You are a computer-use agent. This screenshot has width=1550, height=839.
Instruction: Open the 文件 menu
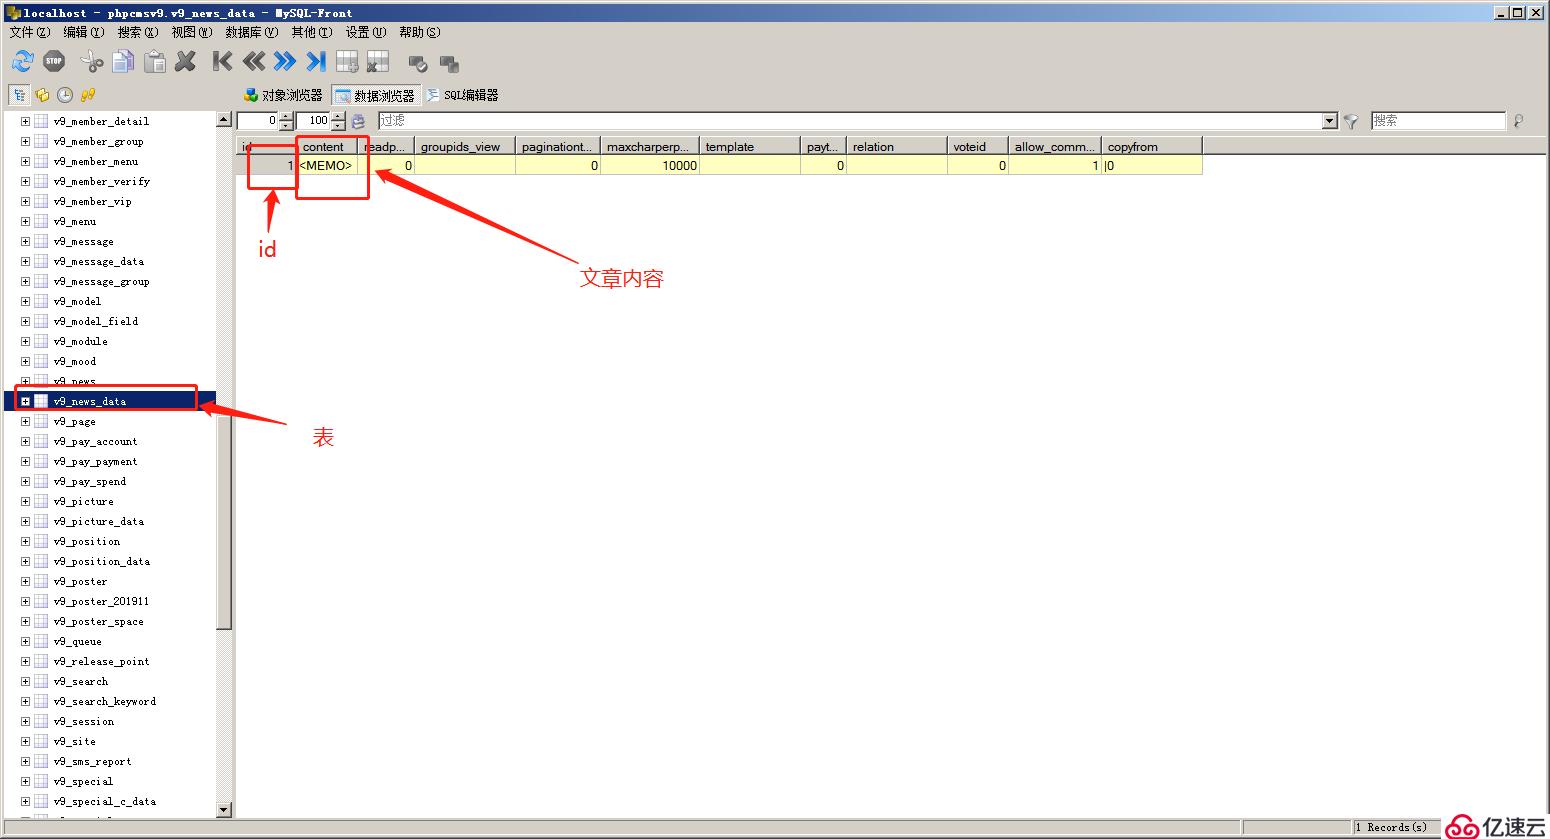click(29, 32)
